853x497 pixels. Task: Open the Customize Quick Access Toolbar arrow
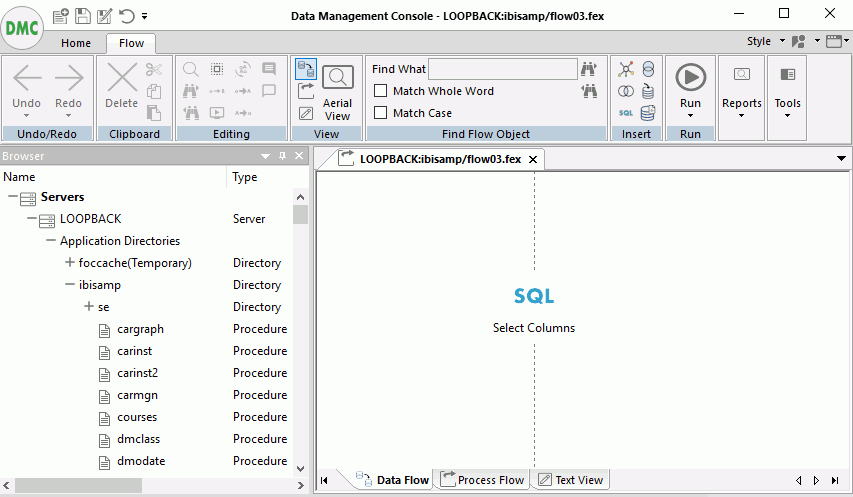point(144,16)
